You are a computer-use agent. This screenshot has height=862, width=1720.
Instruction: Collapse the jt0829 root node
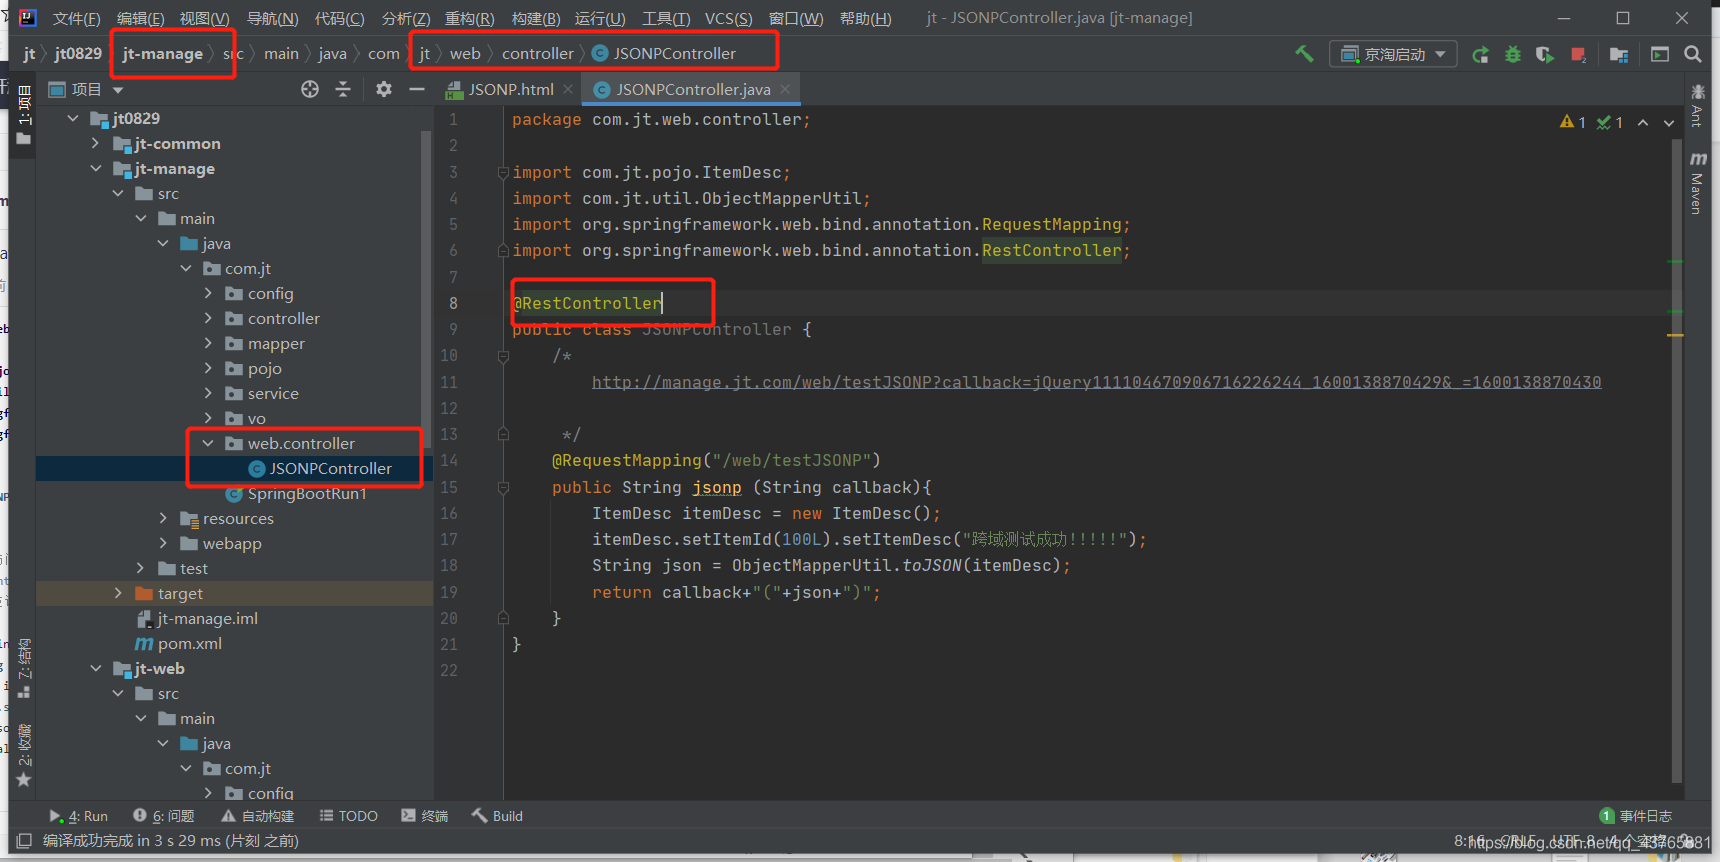click(x=73, y=118)
